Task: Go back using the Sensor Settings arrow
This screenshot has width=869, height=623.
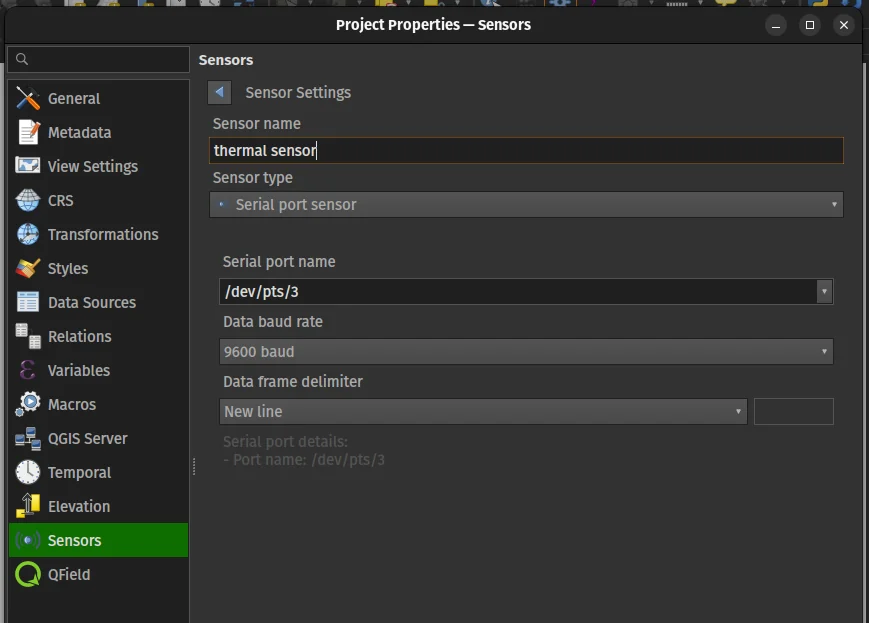Action: [x=220, y=93]
